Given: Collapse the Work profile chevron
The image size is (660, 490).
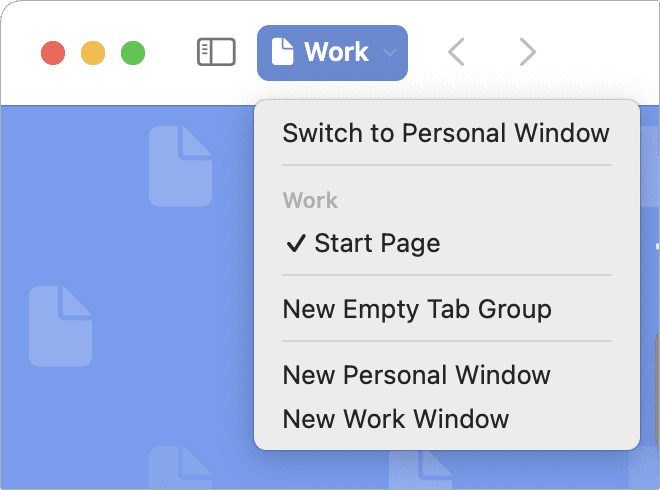Looking at the screenshot, I should (390, 53).
